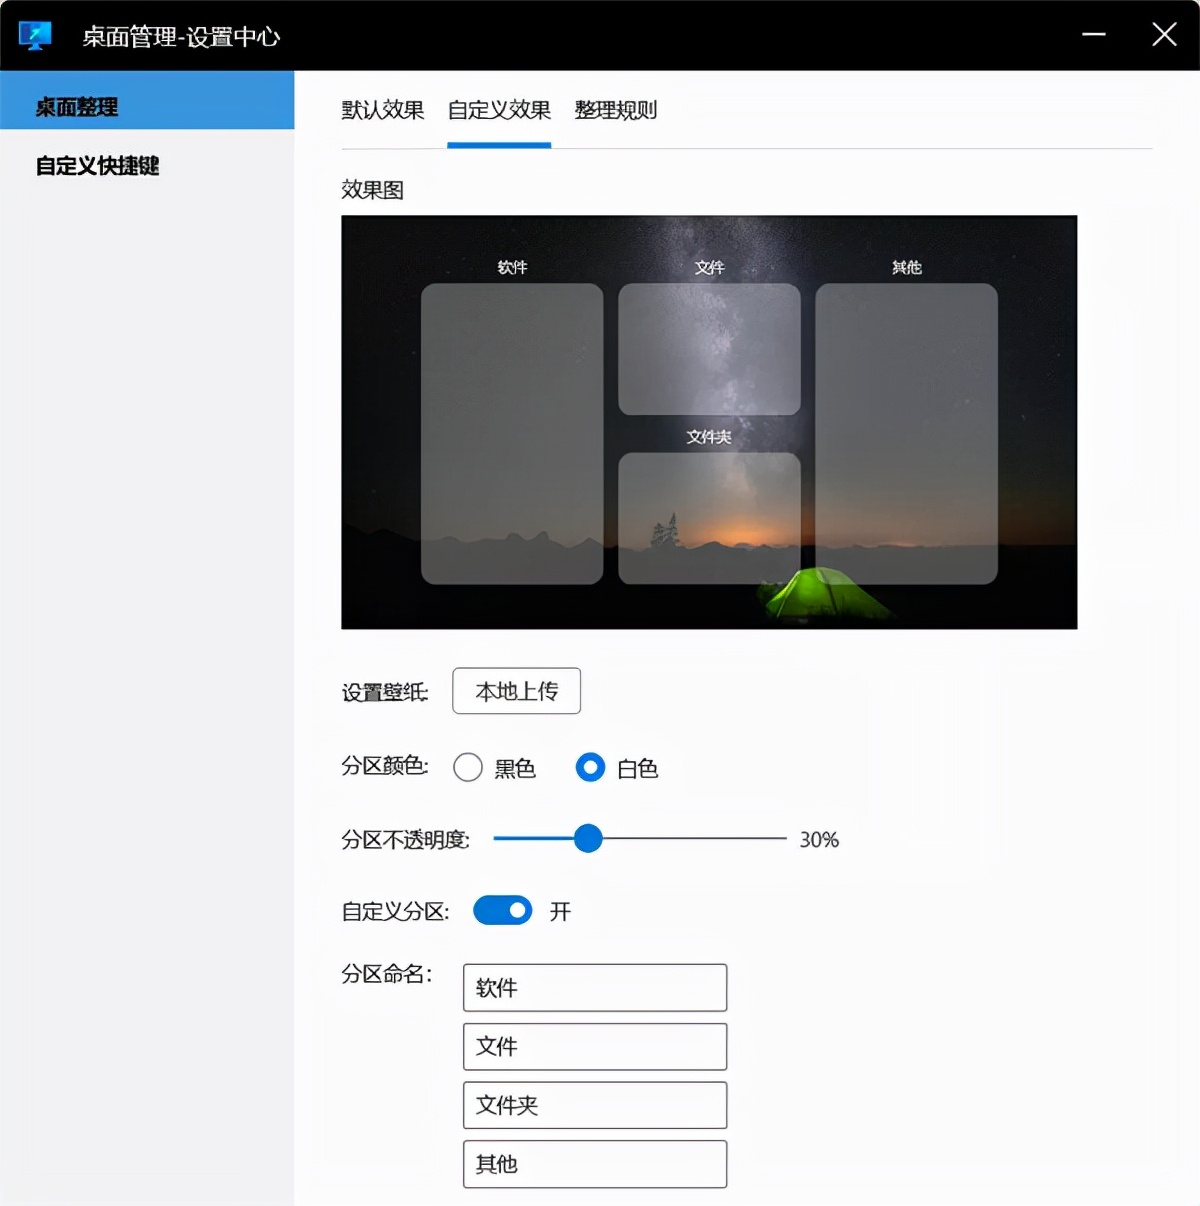Select the 自定义效果 tab

pyautogui.click(x=498, y=110)
